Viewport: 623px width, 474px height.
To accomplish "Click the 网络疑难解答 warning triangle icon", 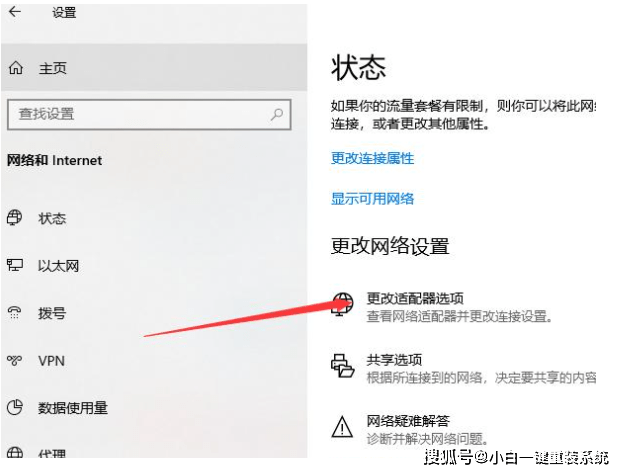I will 342,427.
